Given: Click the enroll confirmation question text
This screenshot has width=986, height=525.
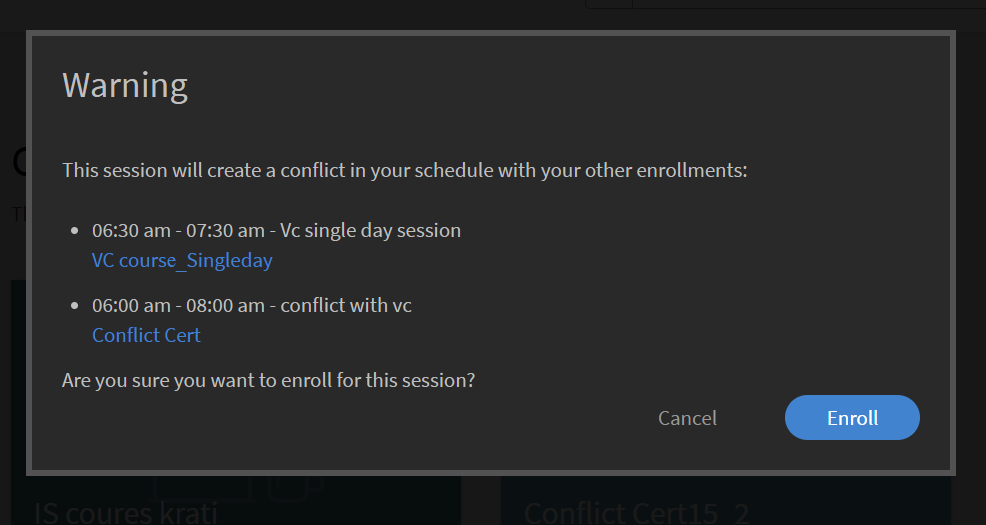Looking at the screenshot, I should tap(268, 380).
